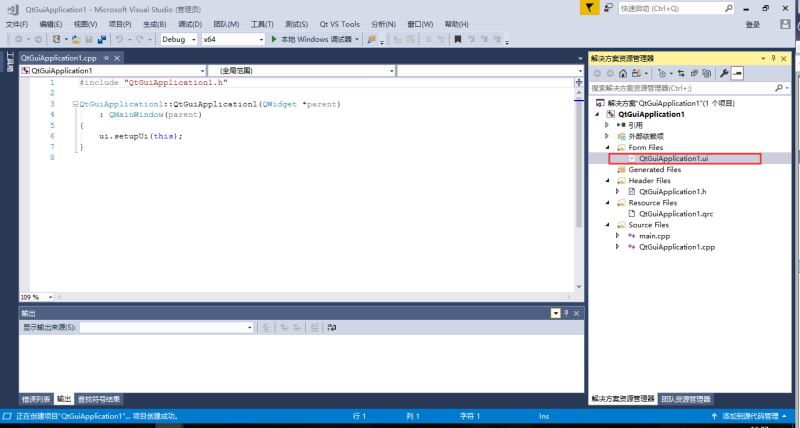Viewport: 800px width, 428px height.
Task: Click the green start debugging arrow
Action: (x=274, y=39)
